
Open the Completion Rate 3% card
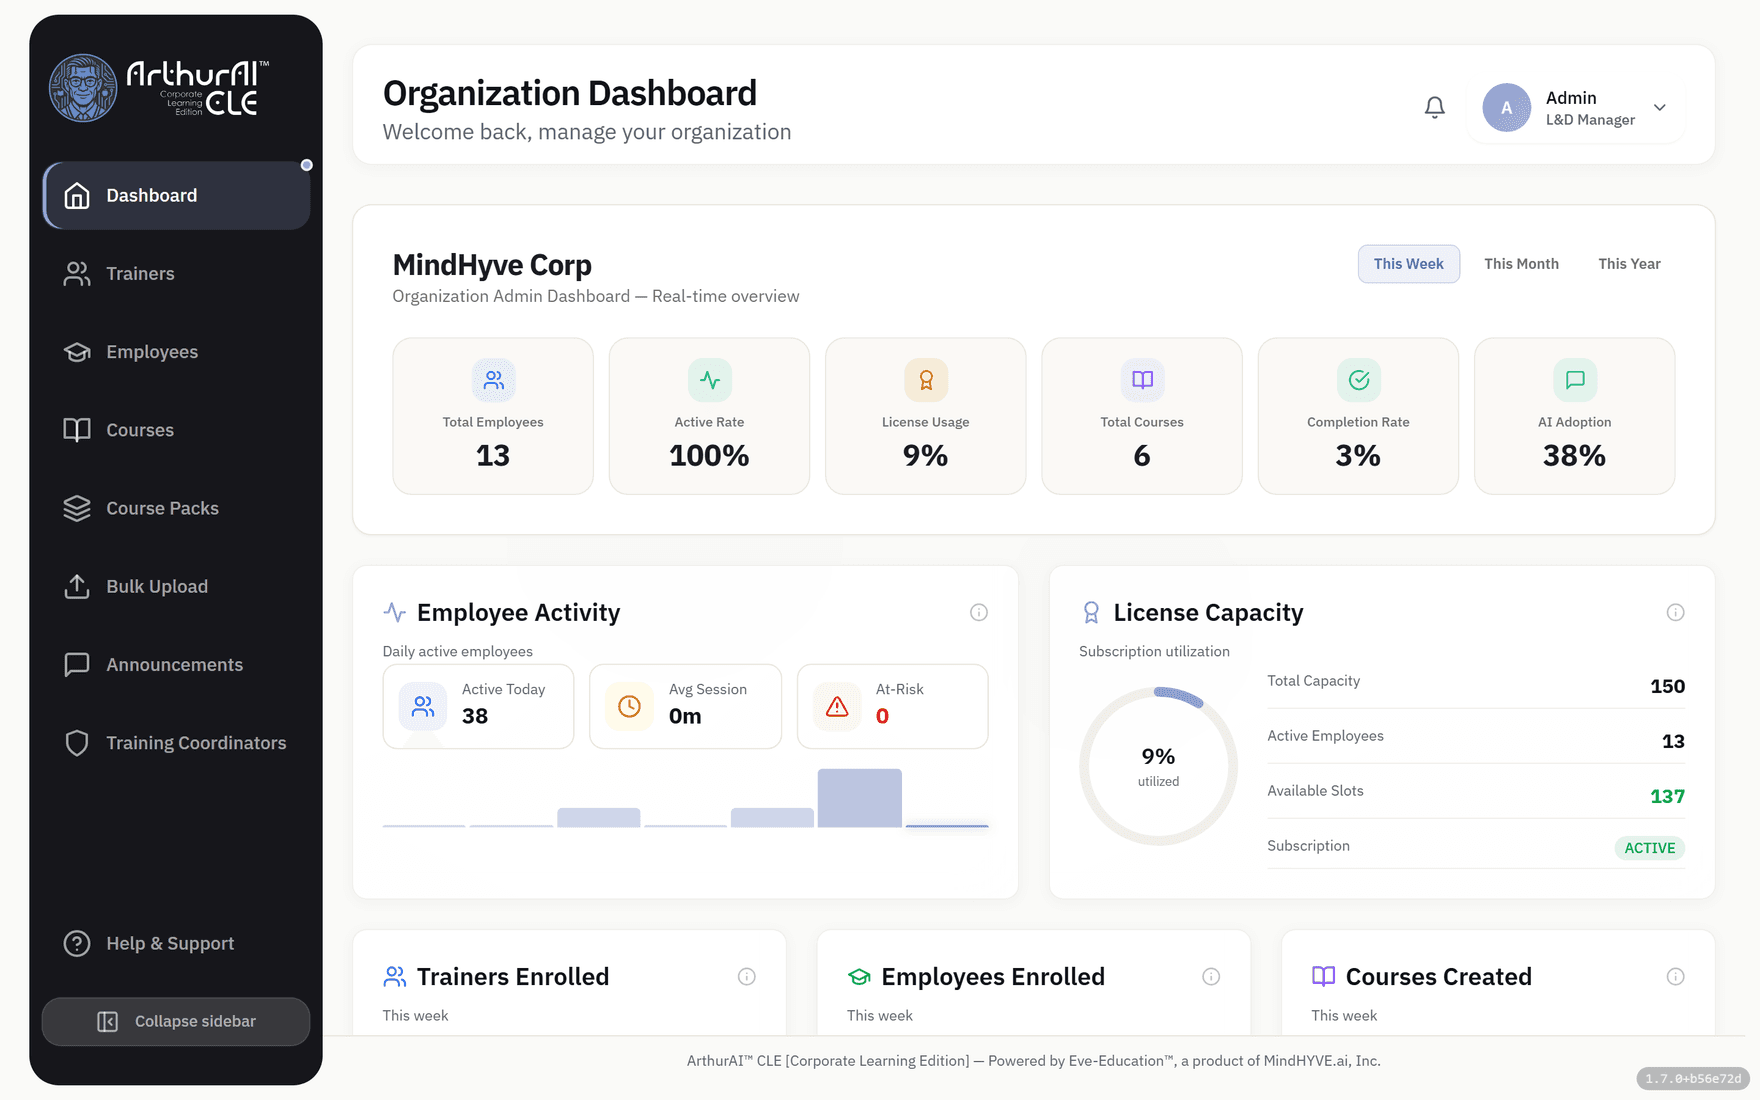(x=1358, y=416)
